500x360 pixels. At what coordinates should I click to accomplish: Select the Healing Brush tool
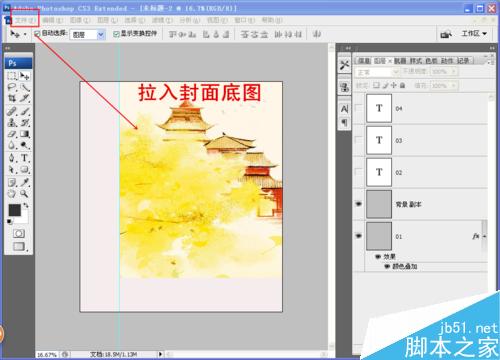[12, 111]
